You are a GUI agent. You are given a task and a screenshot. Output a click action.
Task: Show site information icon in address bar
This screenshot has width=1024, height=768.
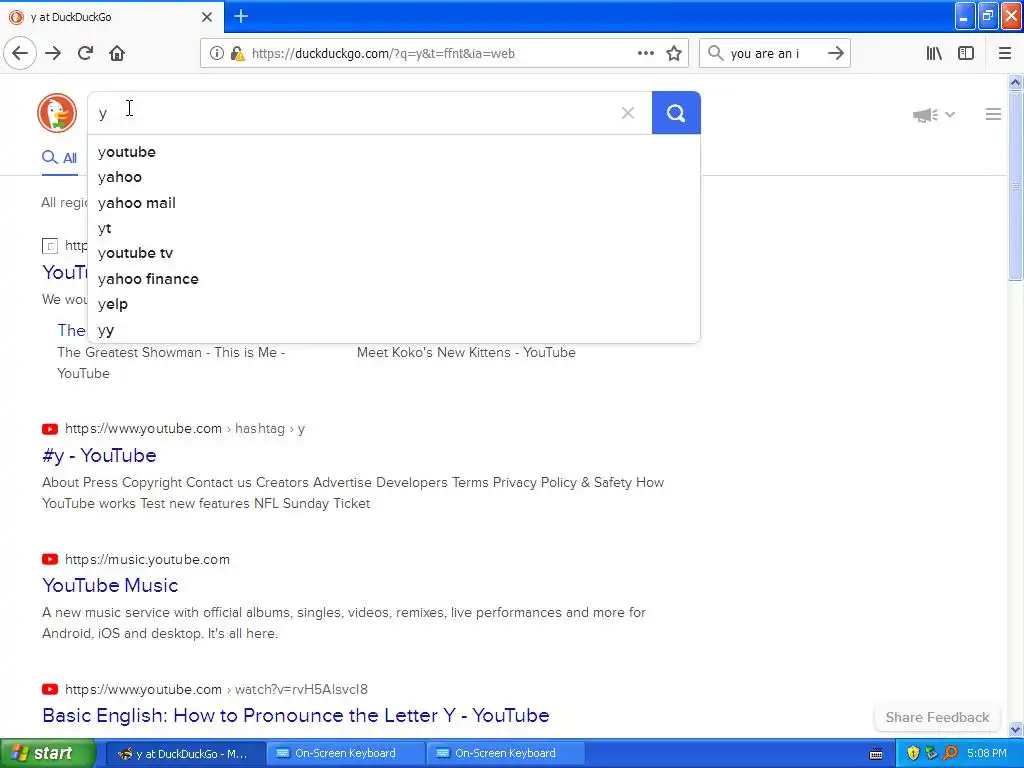[216, 54]
